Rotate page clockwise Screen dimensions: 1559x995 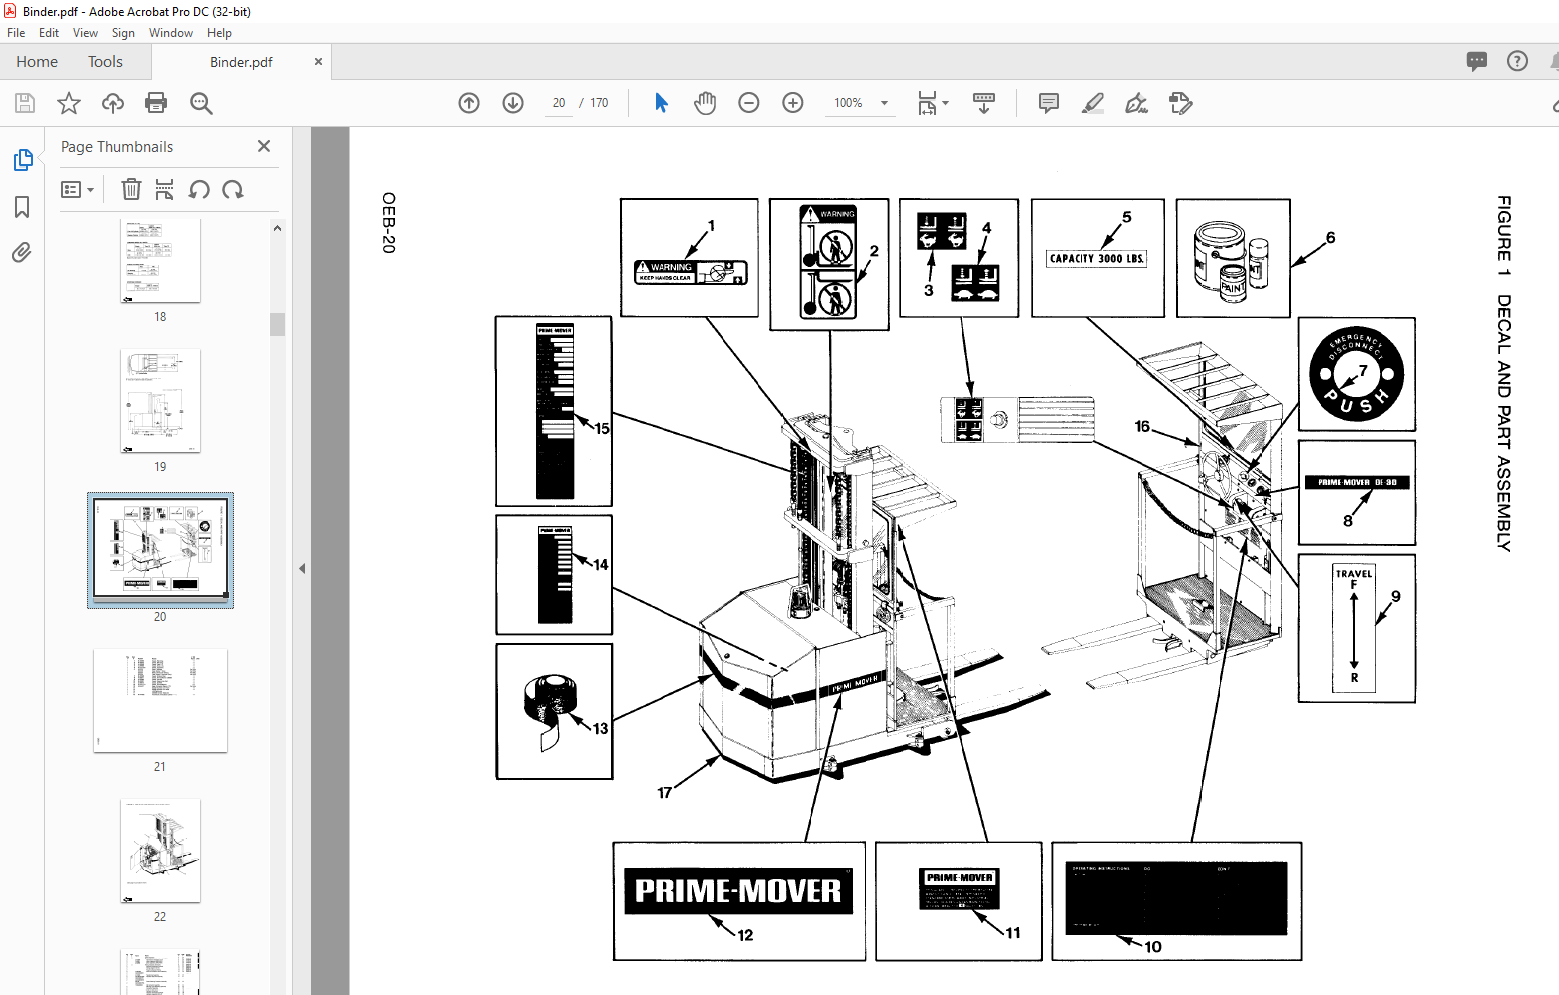(233, 189)
